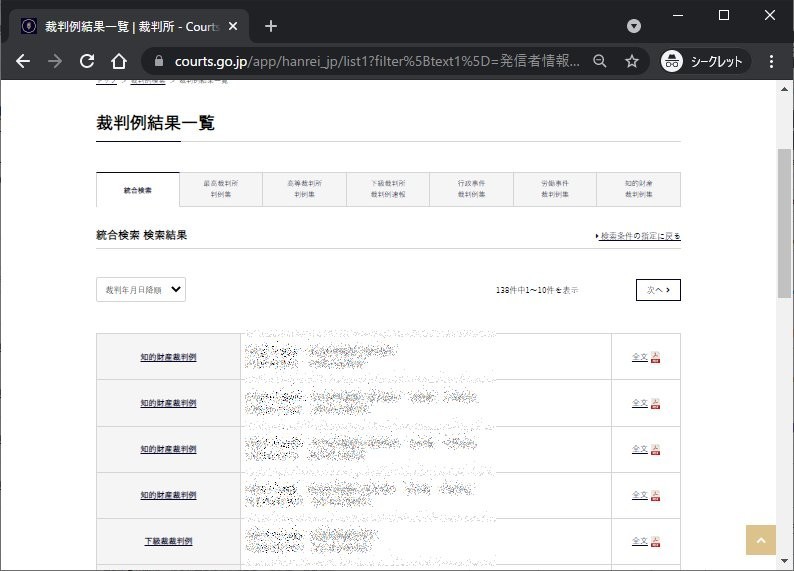Viewport: 794px width, 571px height.
Task: Open the Chrome three-dot menu
Action: point(771,61)
